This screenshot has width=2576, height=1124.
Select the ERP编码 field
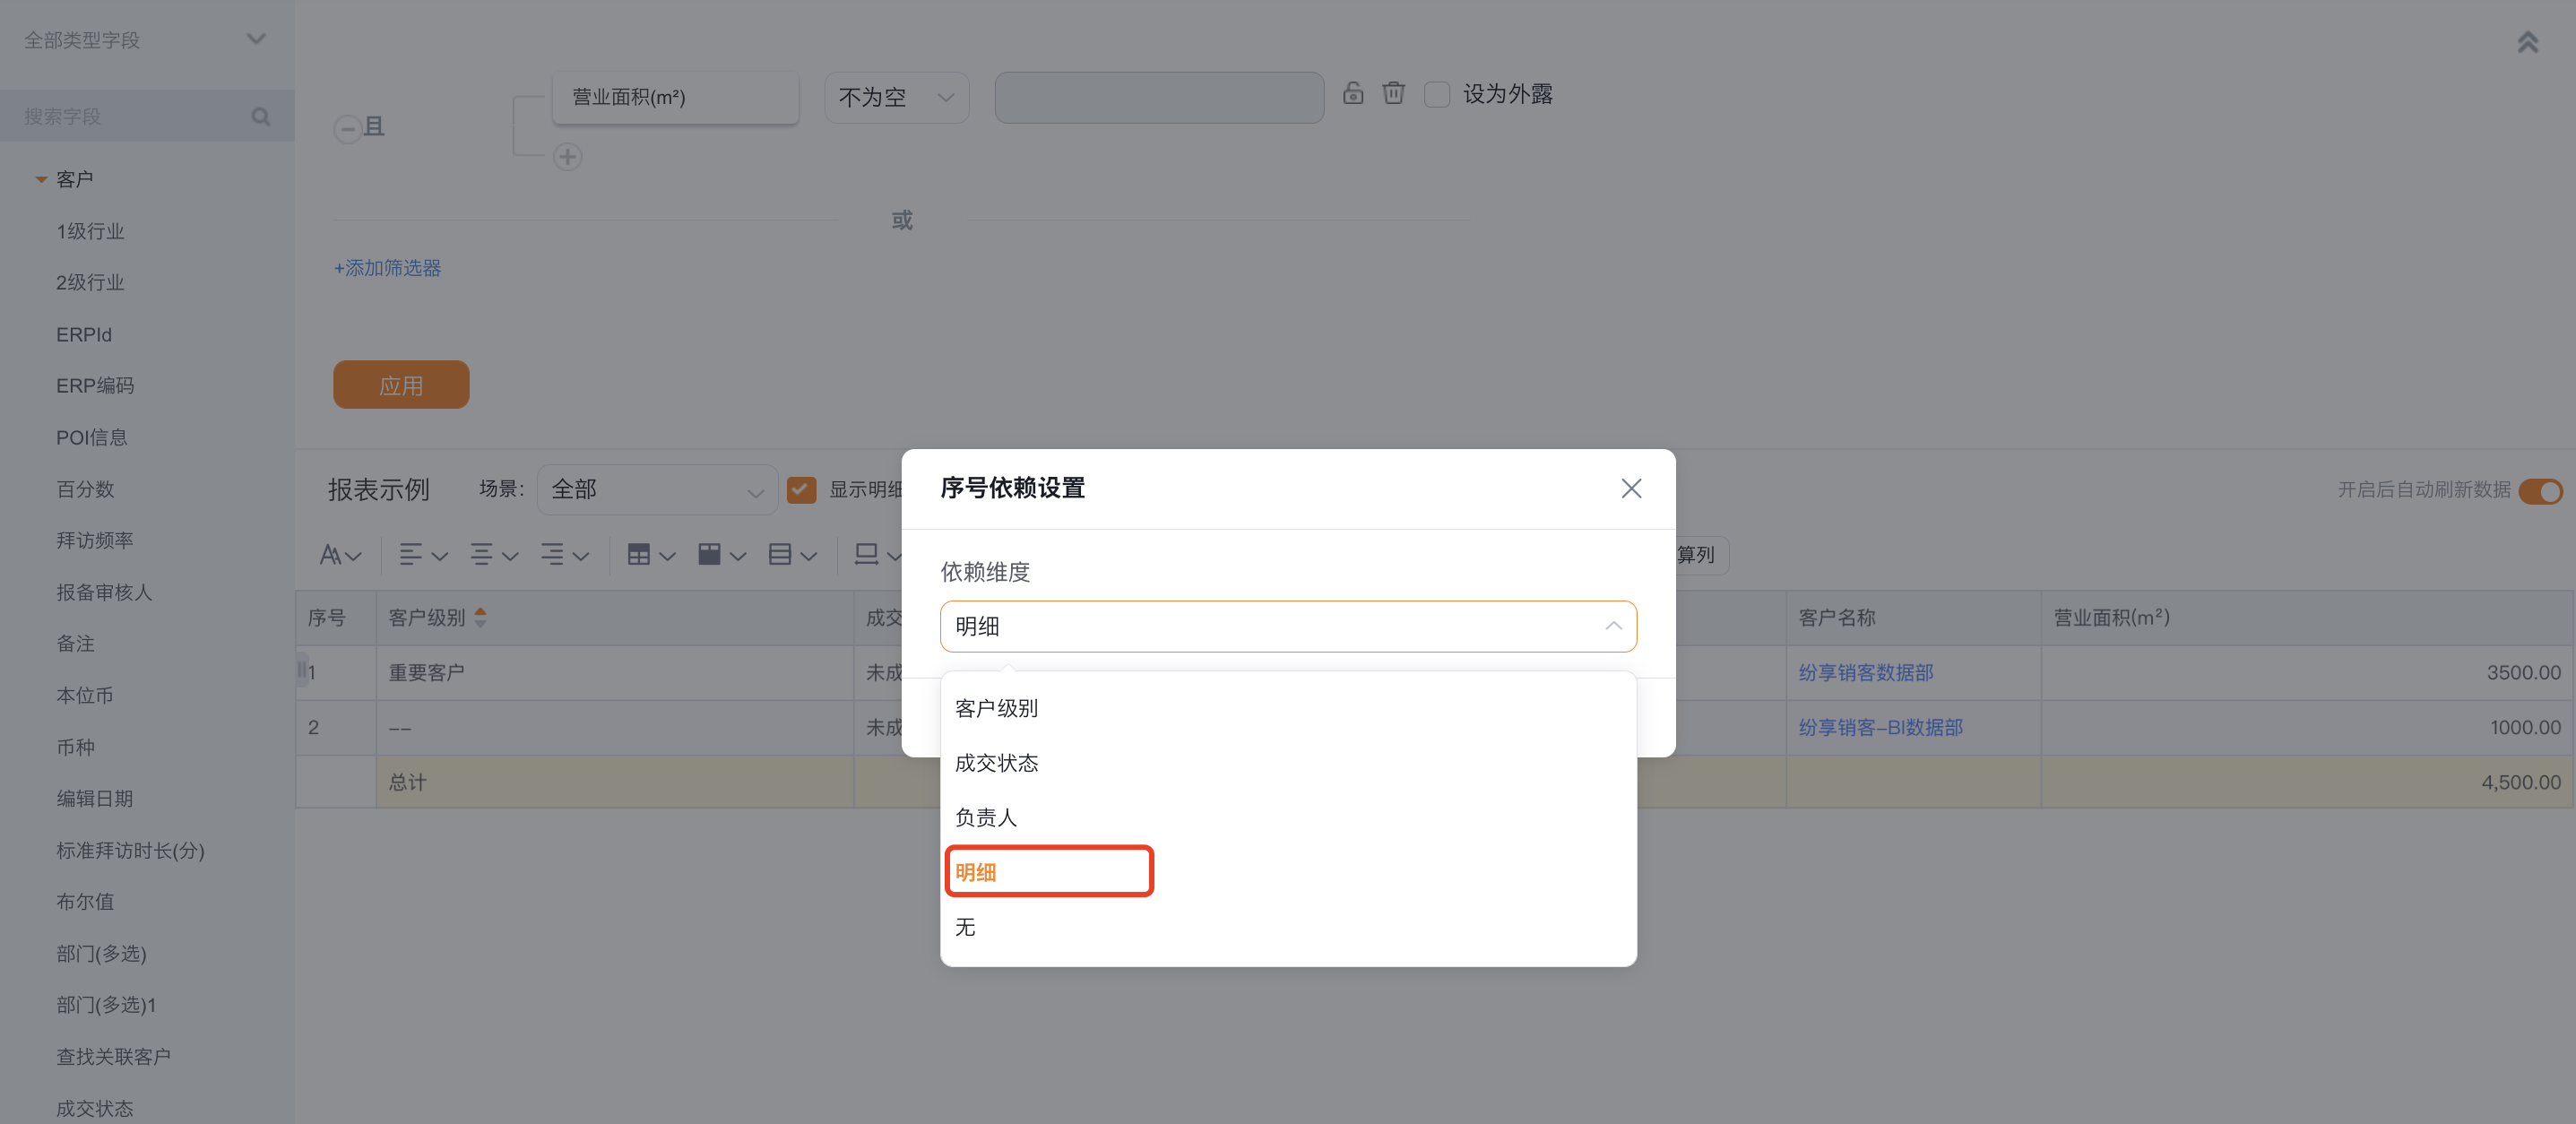coord(95,386)
